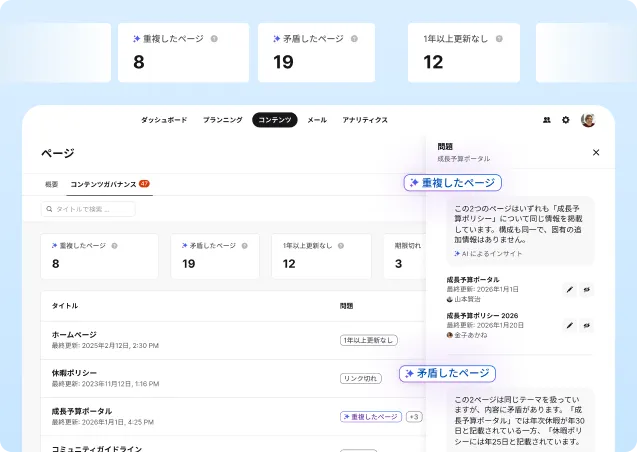Expand the +3 issues badge
This screenshot has width=637, height=452.
coord(414,417)
